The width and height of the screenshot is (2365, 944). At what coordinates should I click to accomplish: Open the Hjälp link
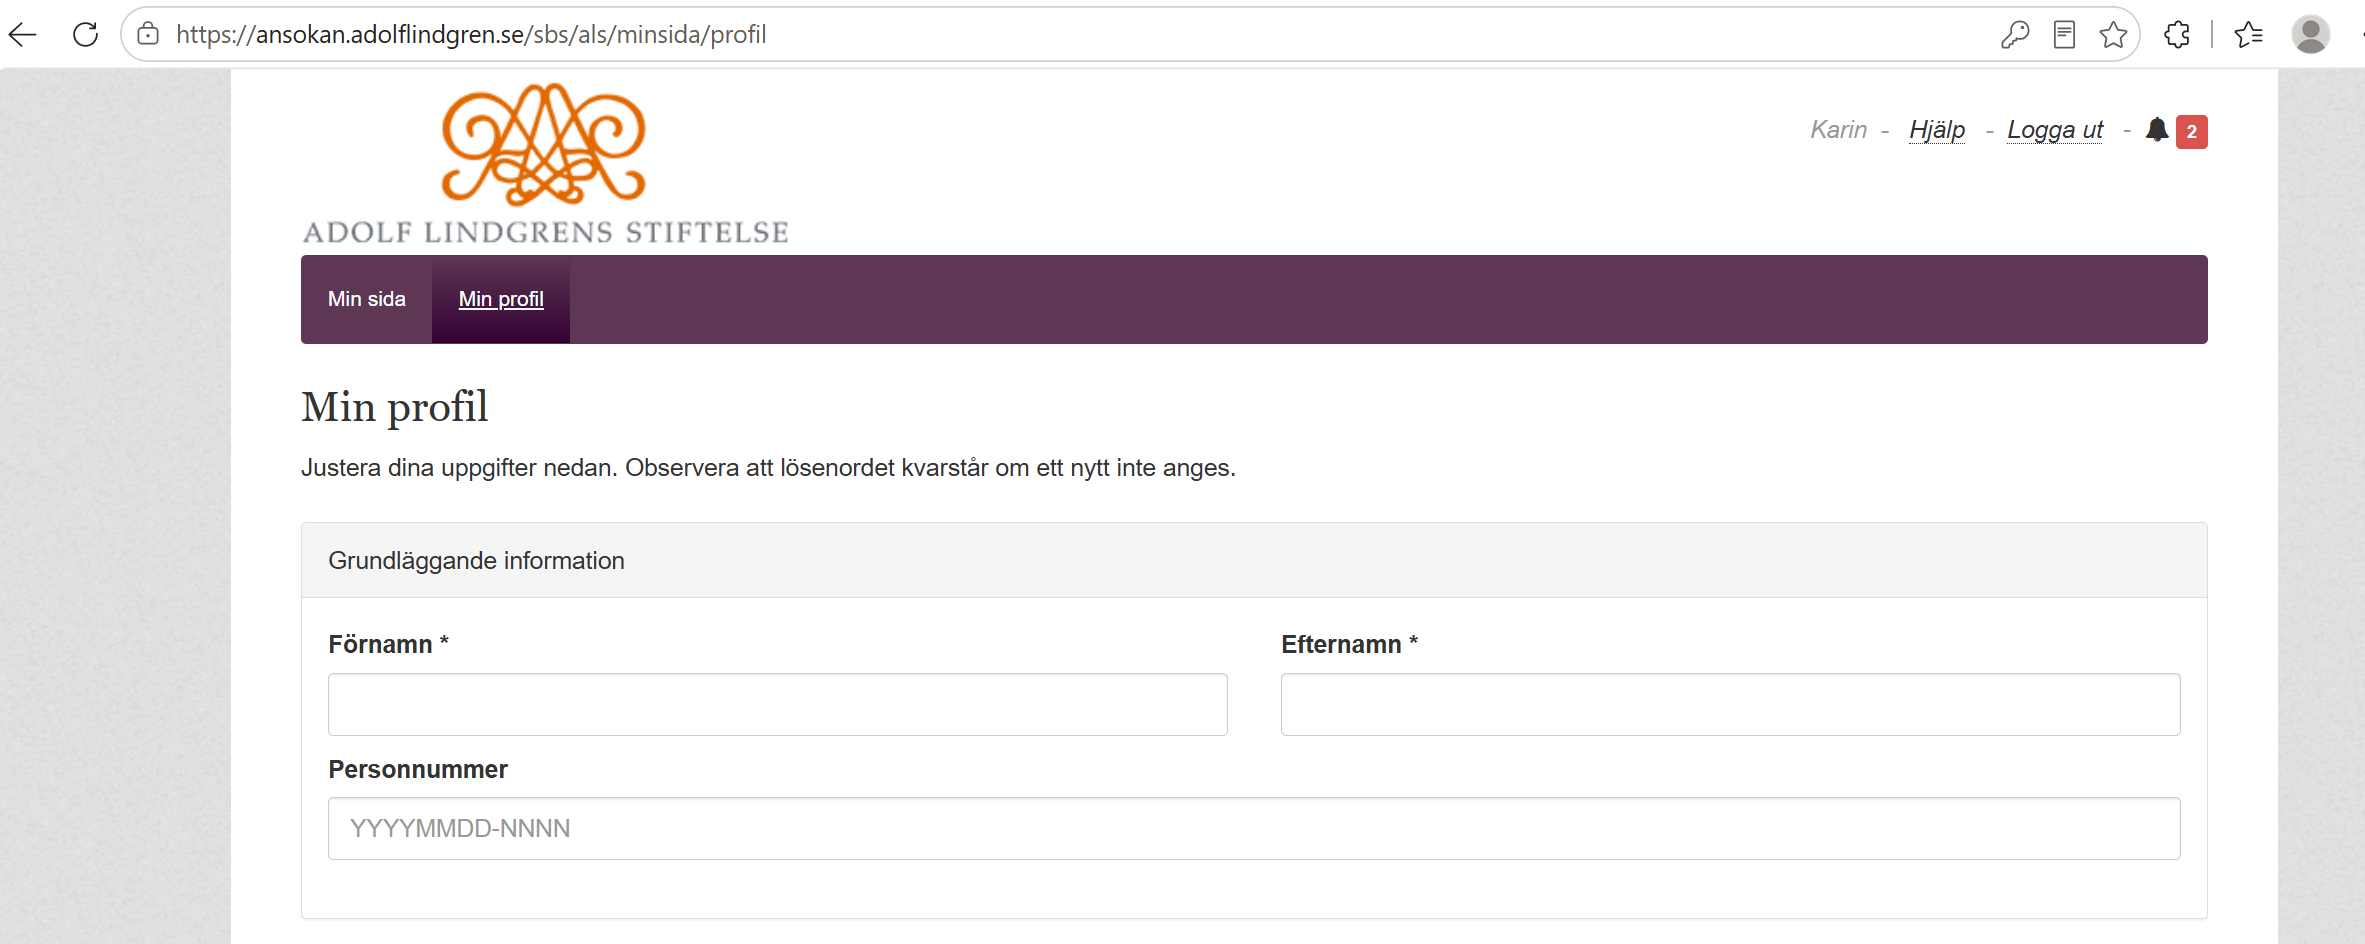tap(1937, 130)
